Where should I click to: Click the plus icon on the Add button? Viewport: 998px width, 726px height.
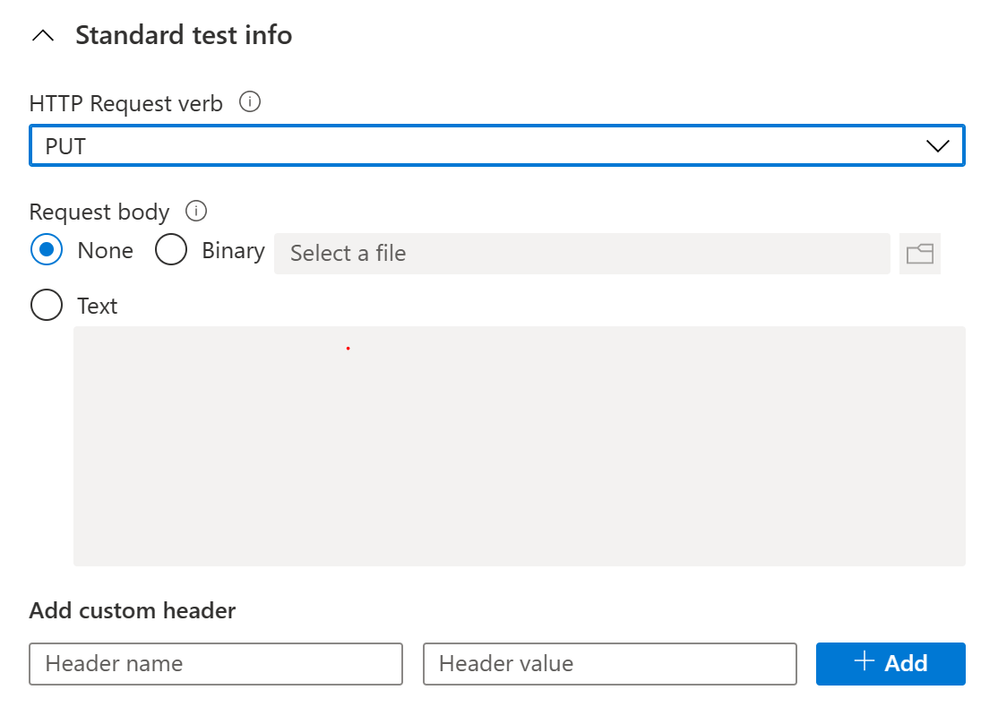(x=865, y=662)
